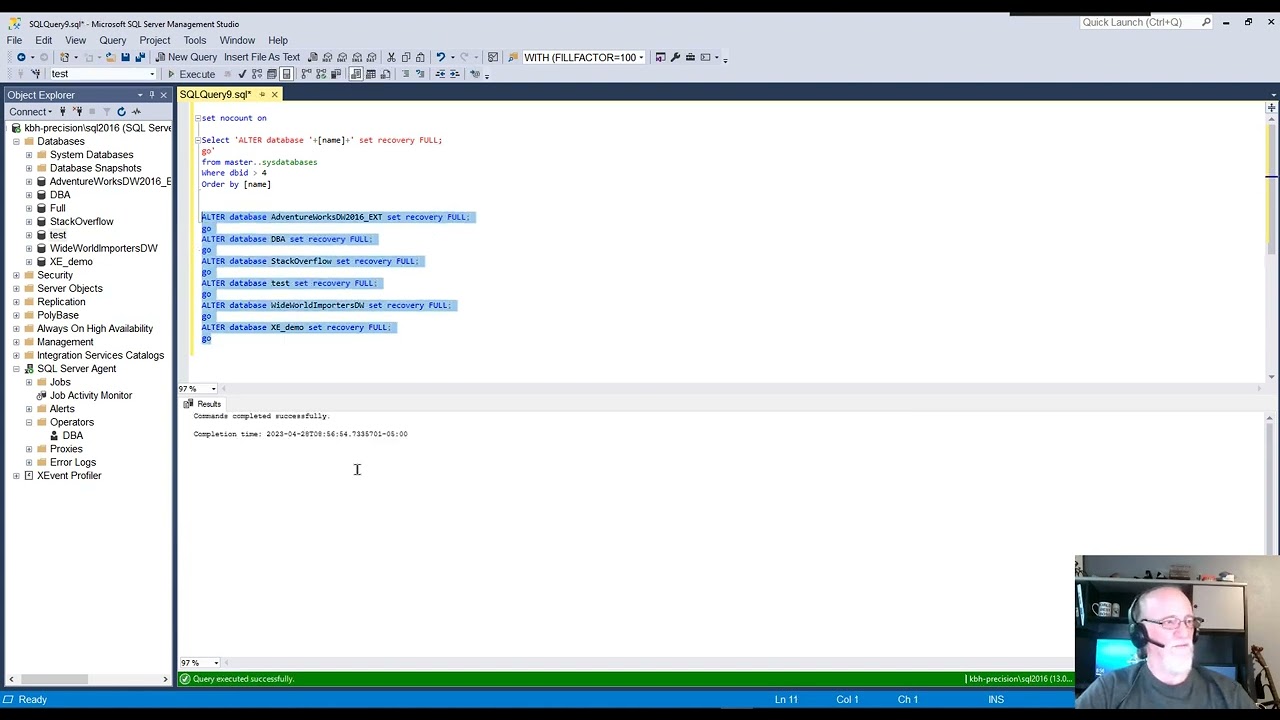Select the Always On High Availability folder
This screenshot has height=720, width=1280.
(95, 329)
